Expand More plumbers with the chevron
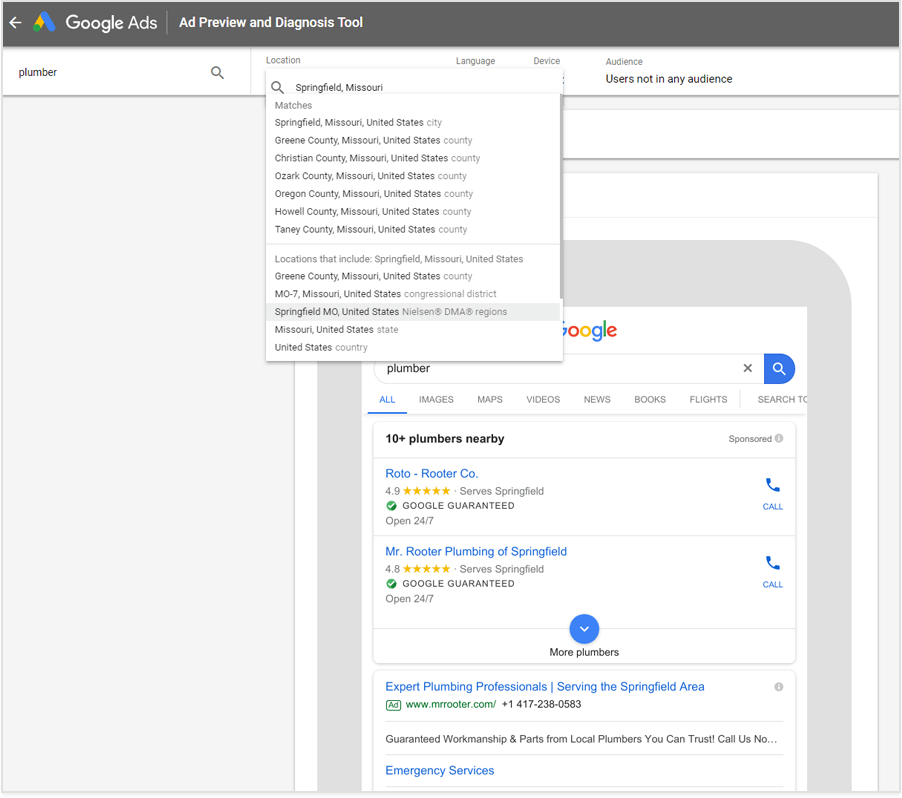This screenshot has height=798, width=902. 584,628
